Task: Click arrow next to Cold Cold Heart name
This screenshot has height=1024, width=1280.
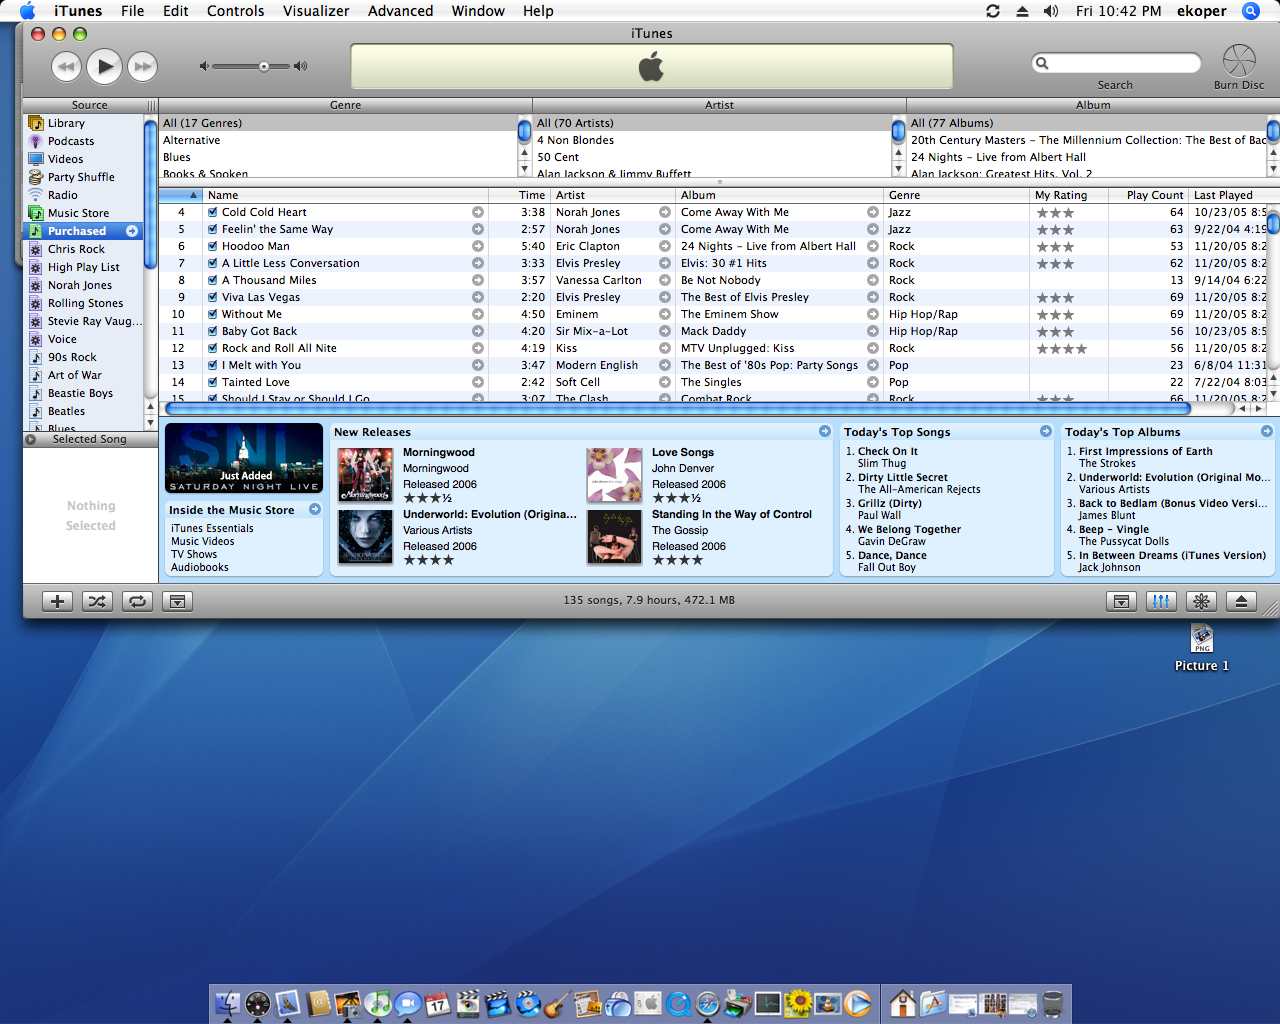Action: pyautogui.click(x=478, y=212)
